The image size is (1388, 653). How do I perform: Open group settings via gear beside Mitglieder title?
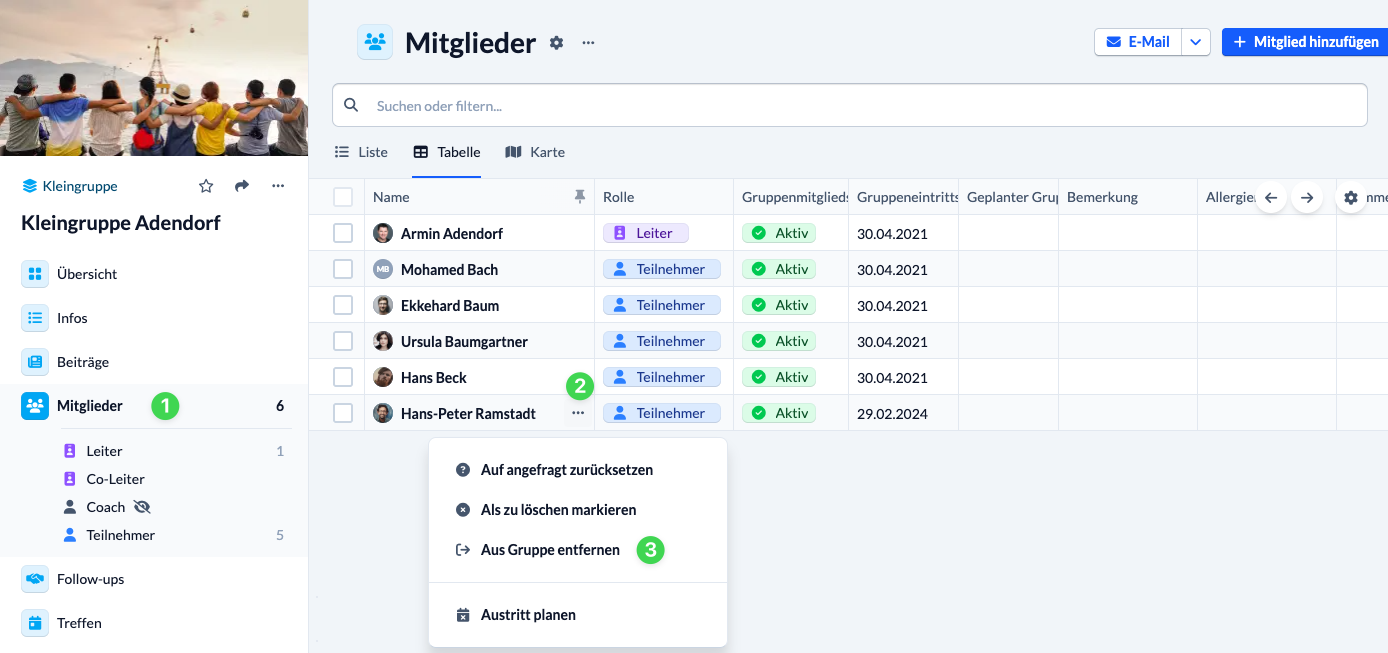coord(556,42)
